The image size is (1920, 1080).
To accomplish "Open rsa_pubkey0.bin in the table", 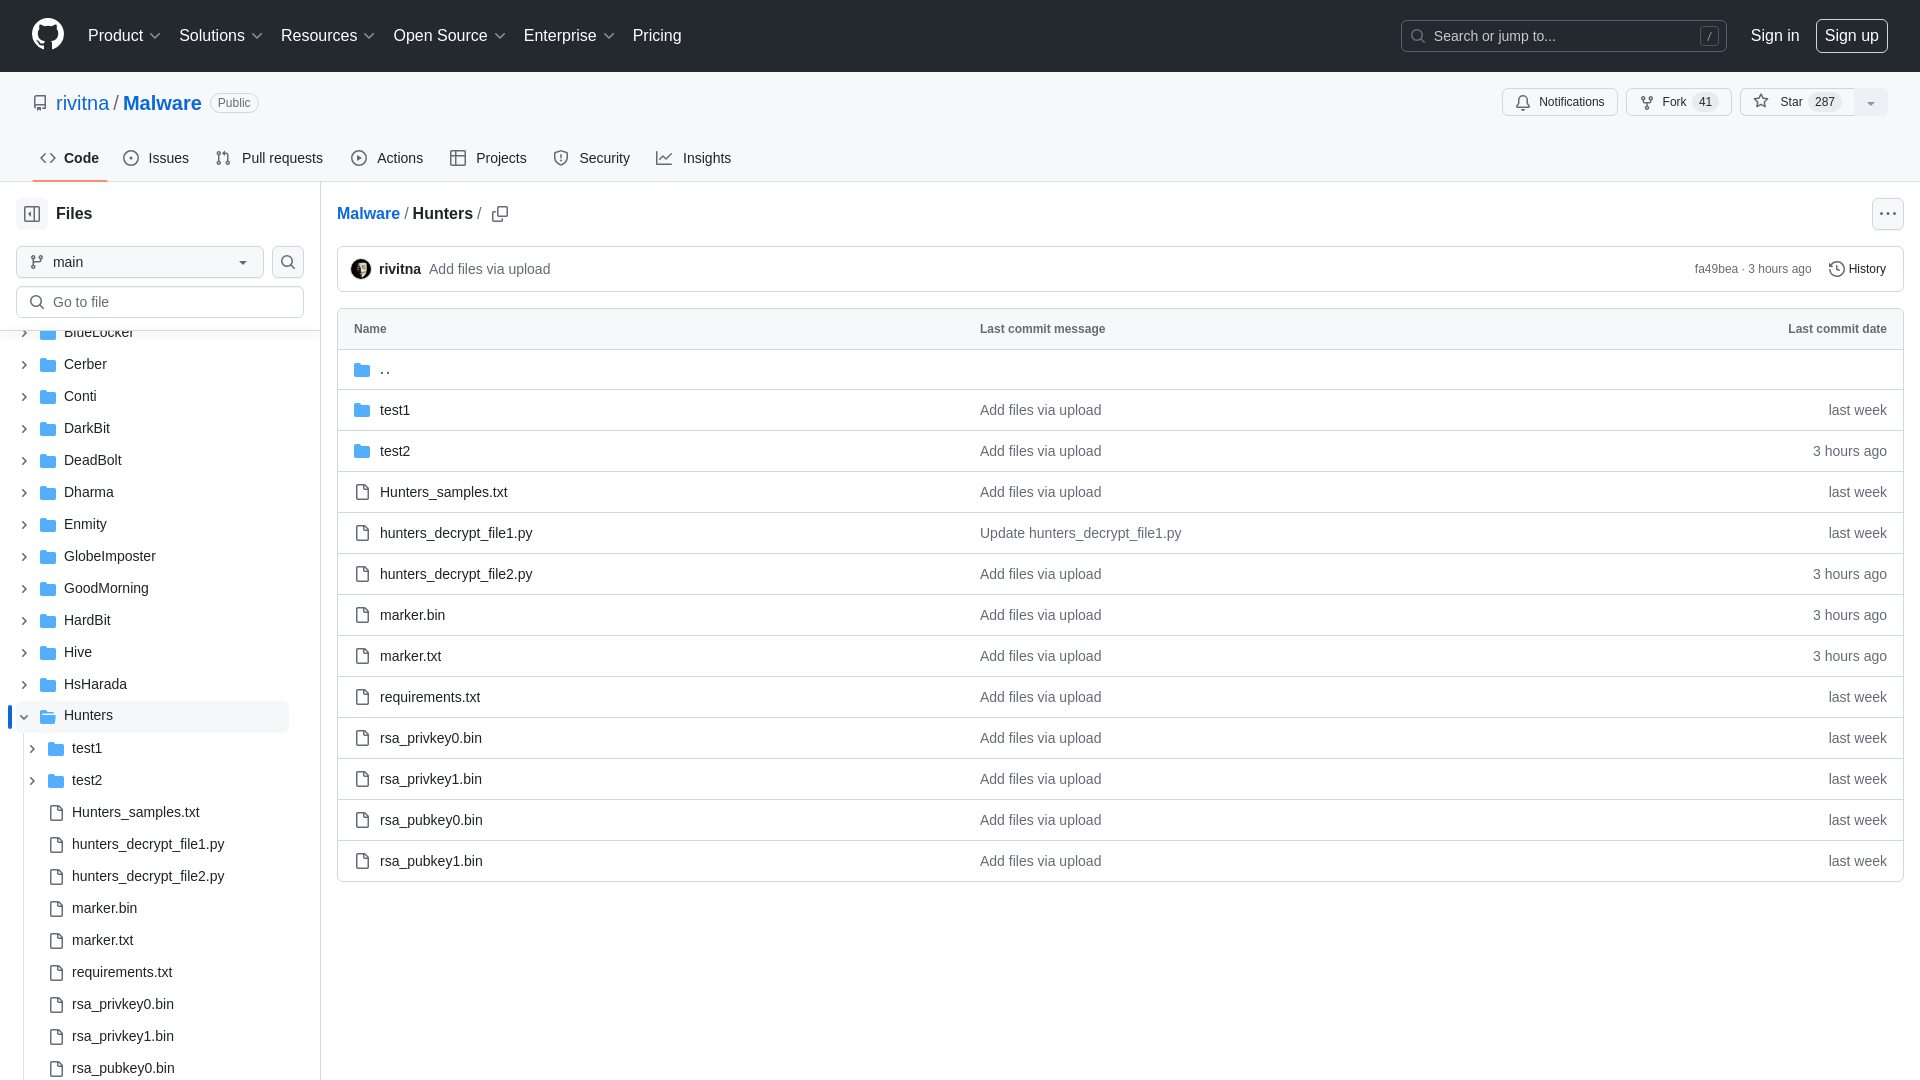I will tap(431, 820).
